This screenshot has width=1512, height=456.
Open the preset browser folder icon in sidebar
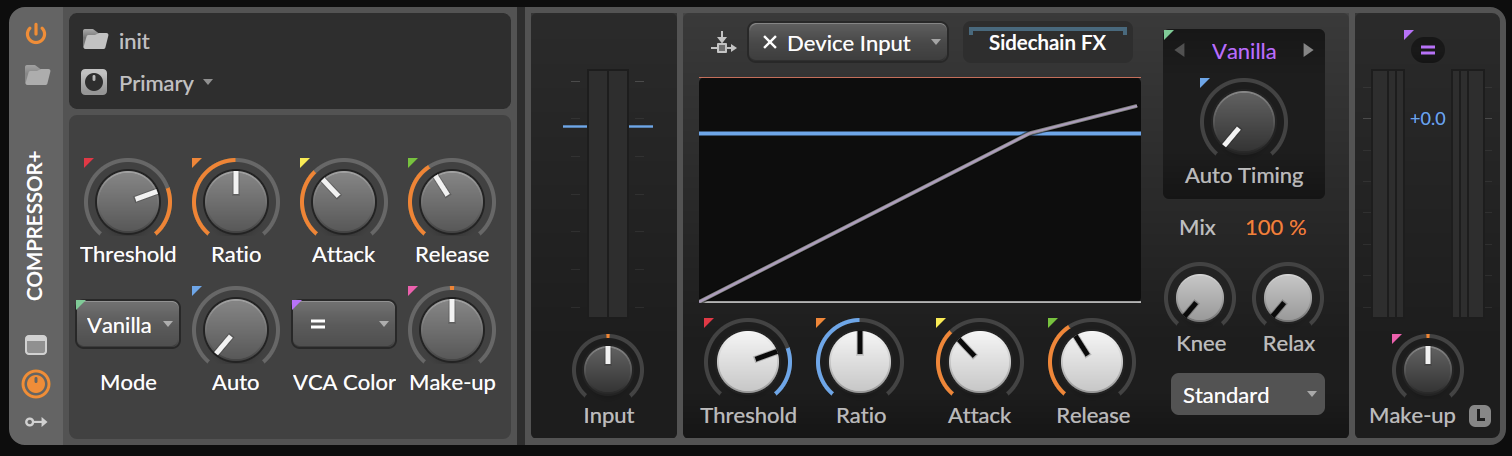click(x=37, y=75)
